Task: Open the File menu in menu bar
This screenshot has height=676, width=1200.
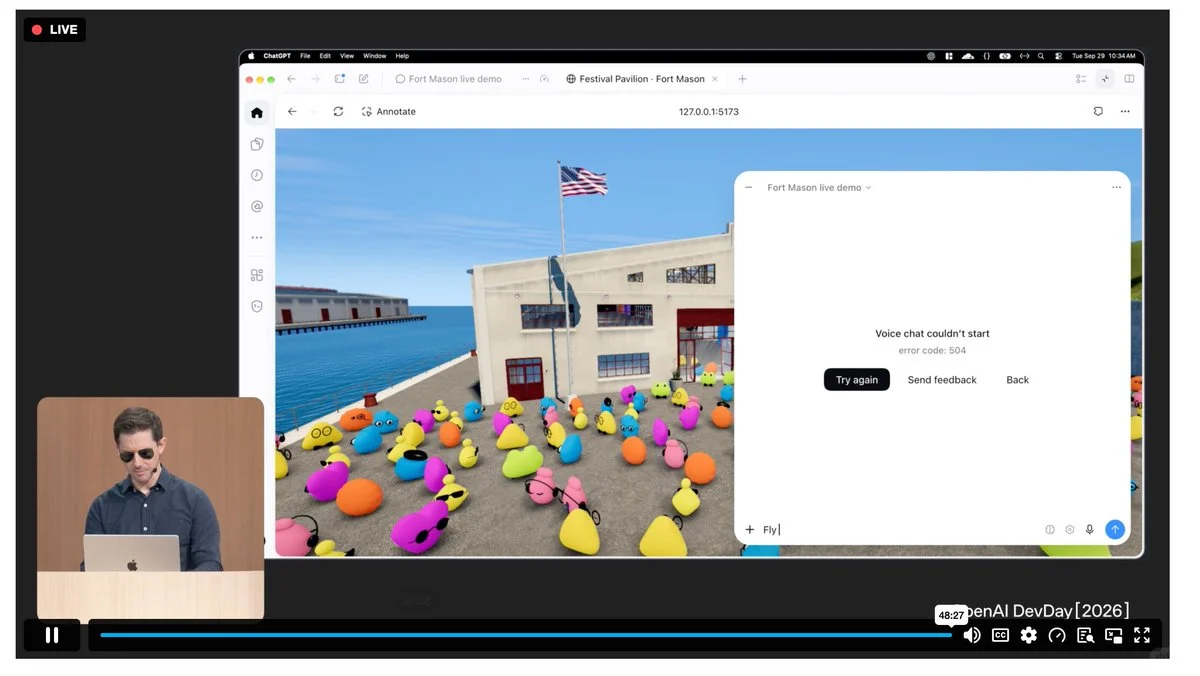Action: tap(305, 56)
